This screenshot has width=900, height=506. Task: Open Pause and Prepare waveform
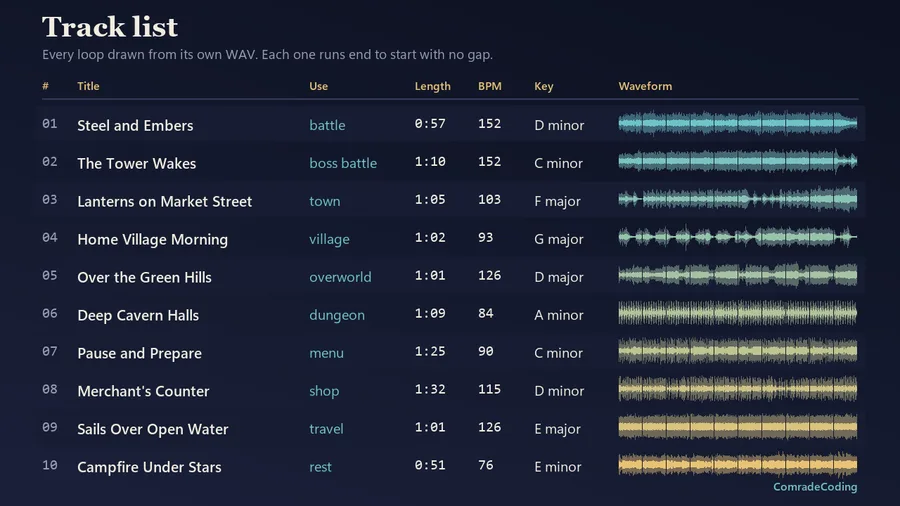pyautogui.click(x=738, y=351)
